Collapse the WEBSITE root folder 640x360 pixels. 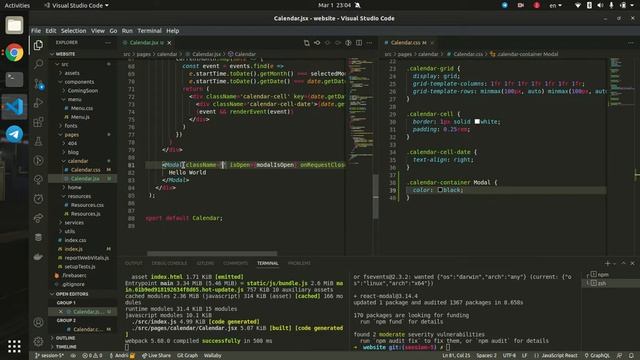tap(83, 54)
